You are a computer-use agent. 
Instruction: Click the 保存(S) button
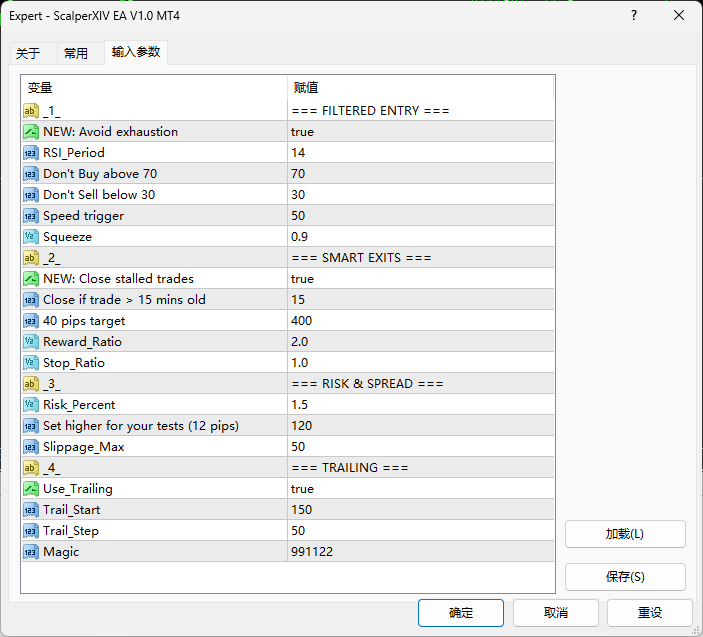pos(625,577)
